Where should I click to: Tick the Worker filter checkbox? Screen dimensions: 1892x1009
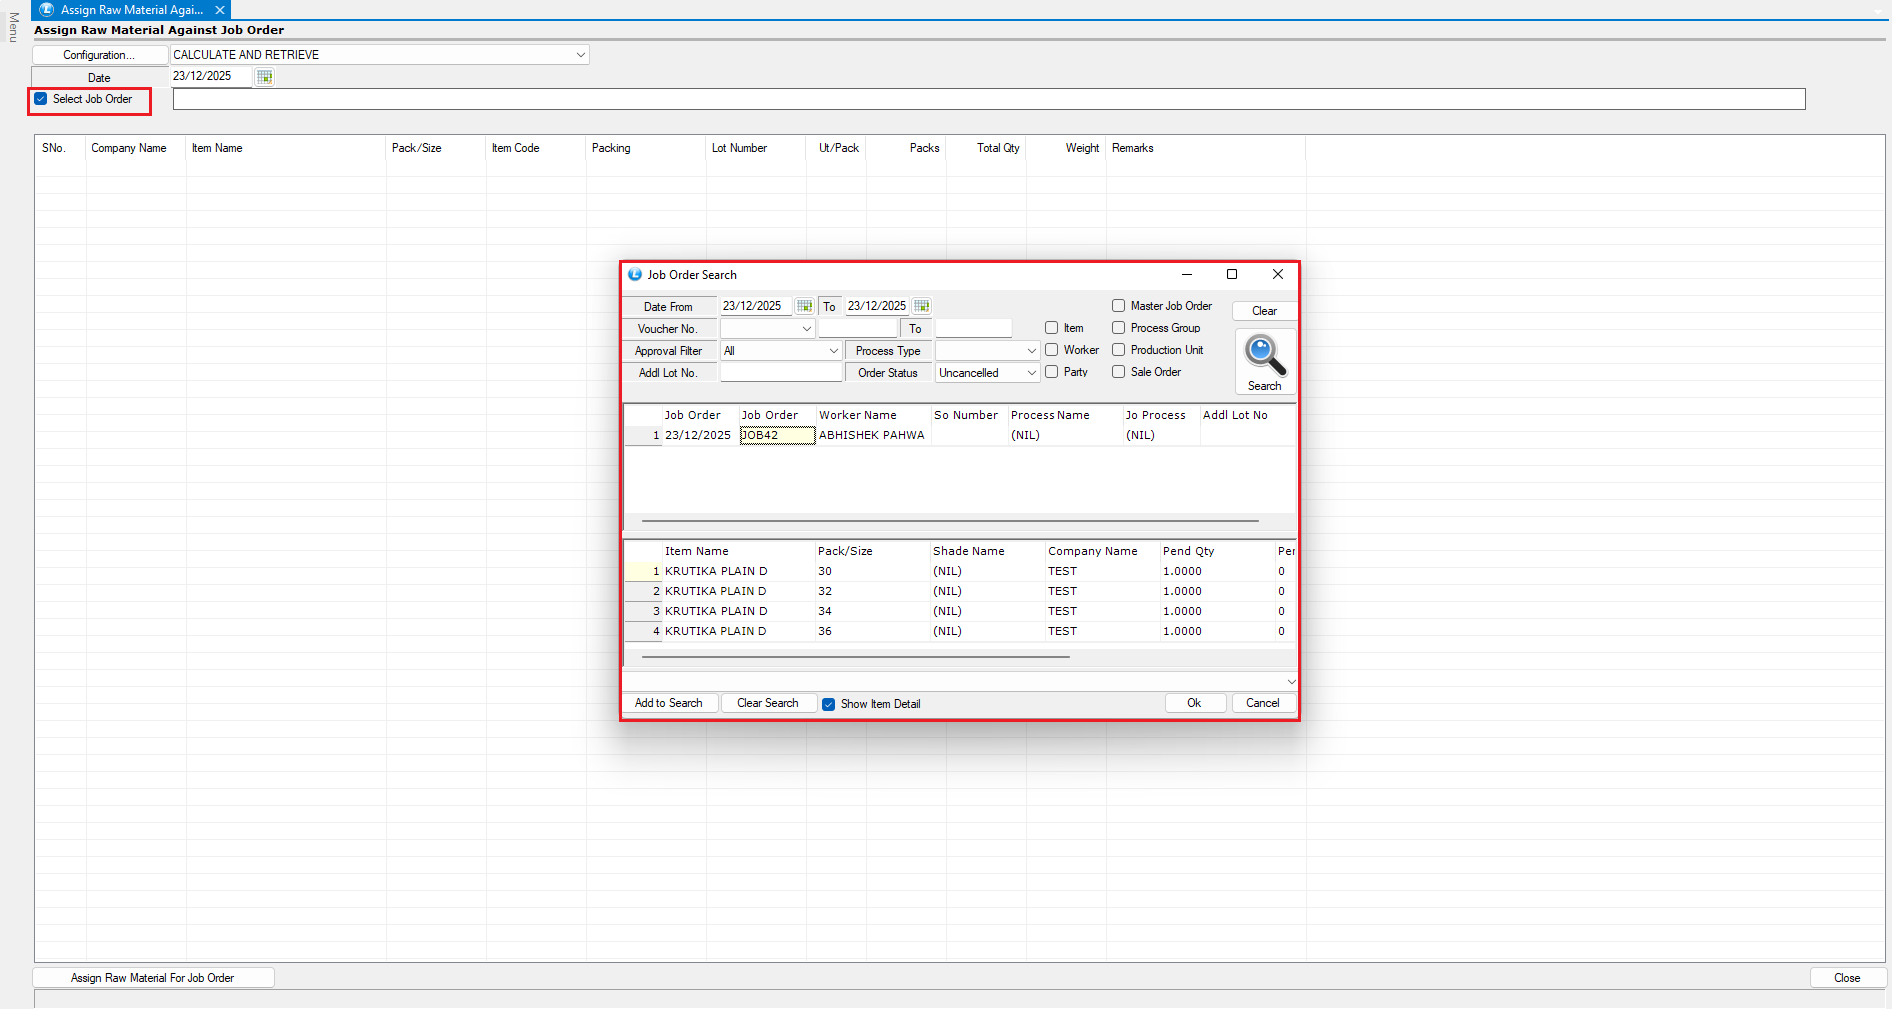tap(1051, 350)
